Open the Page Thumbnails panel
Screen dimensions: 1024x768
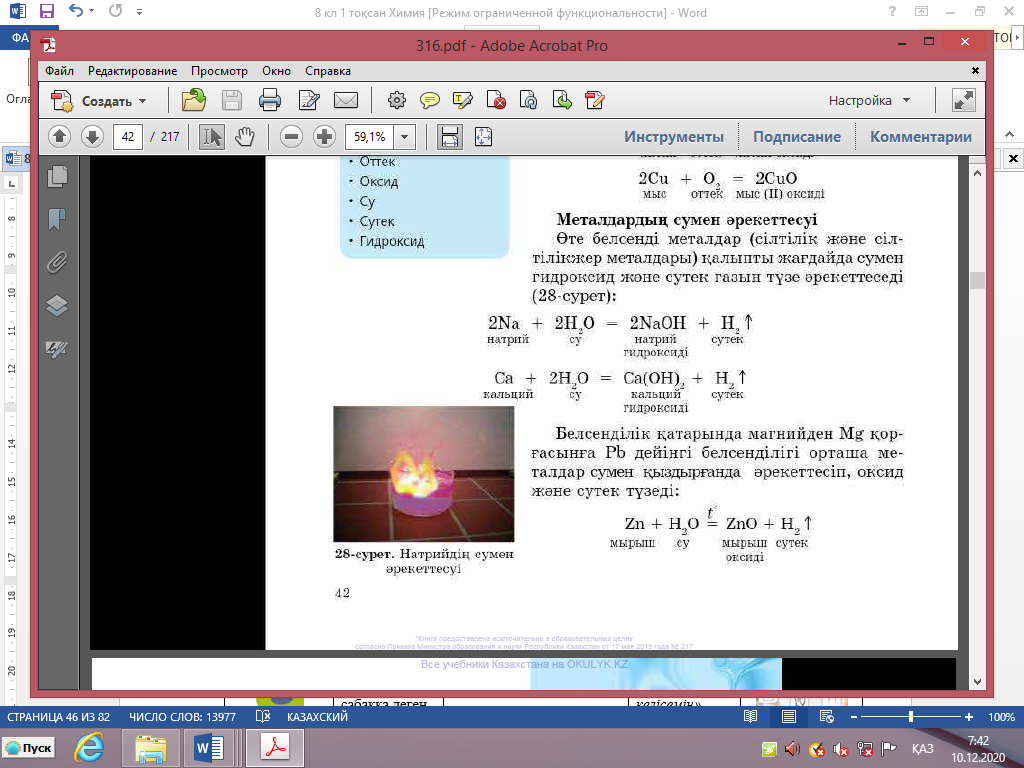(57, 175)
